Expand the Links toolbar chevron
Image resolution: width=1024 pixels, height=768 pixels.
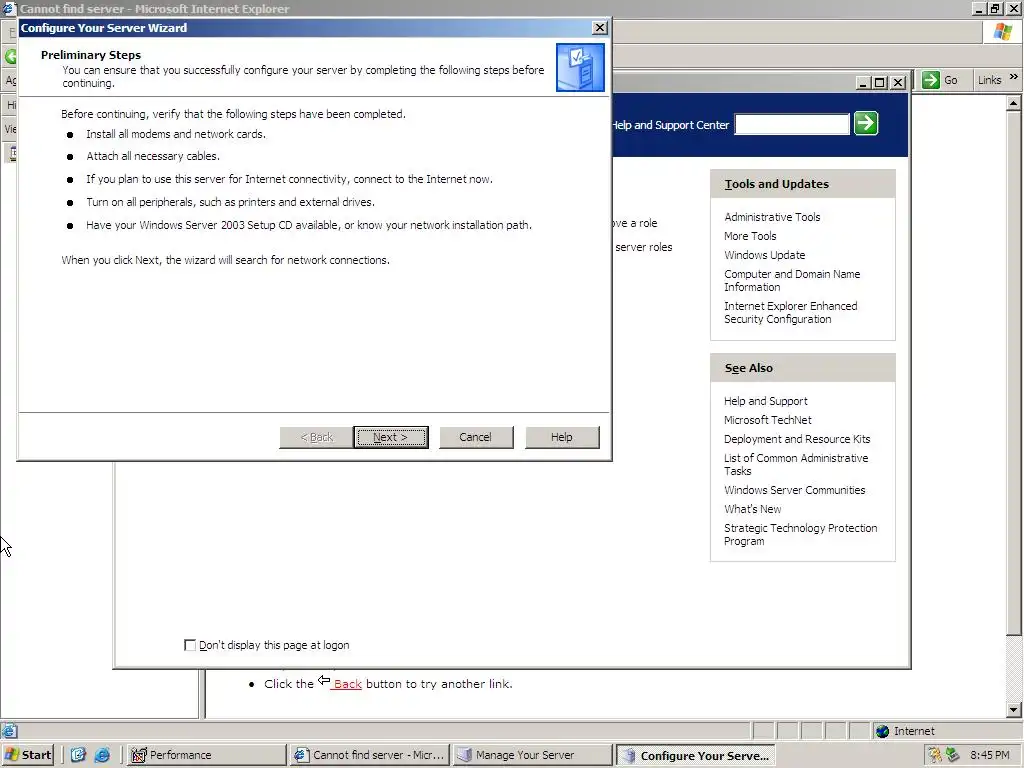click(1014, 76)
